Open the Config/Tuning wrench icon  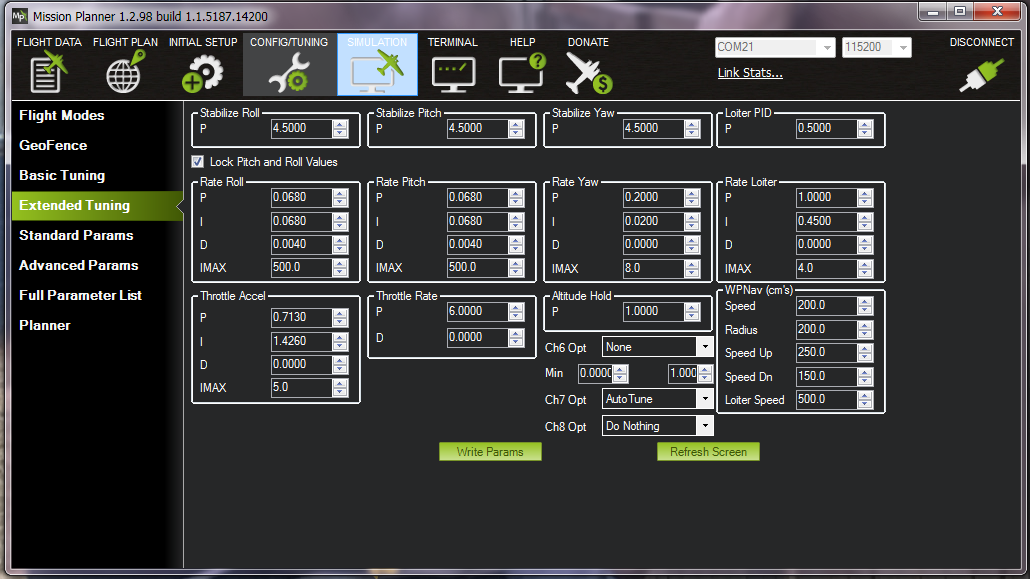click(288, 72)
